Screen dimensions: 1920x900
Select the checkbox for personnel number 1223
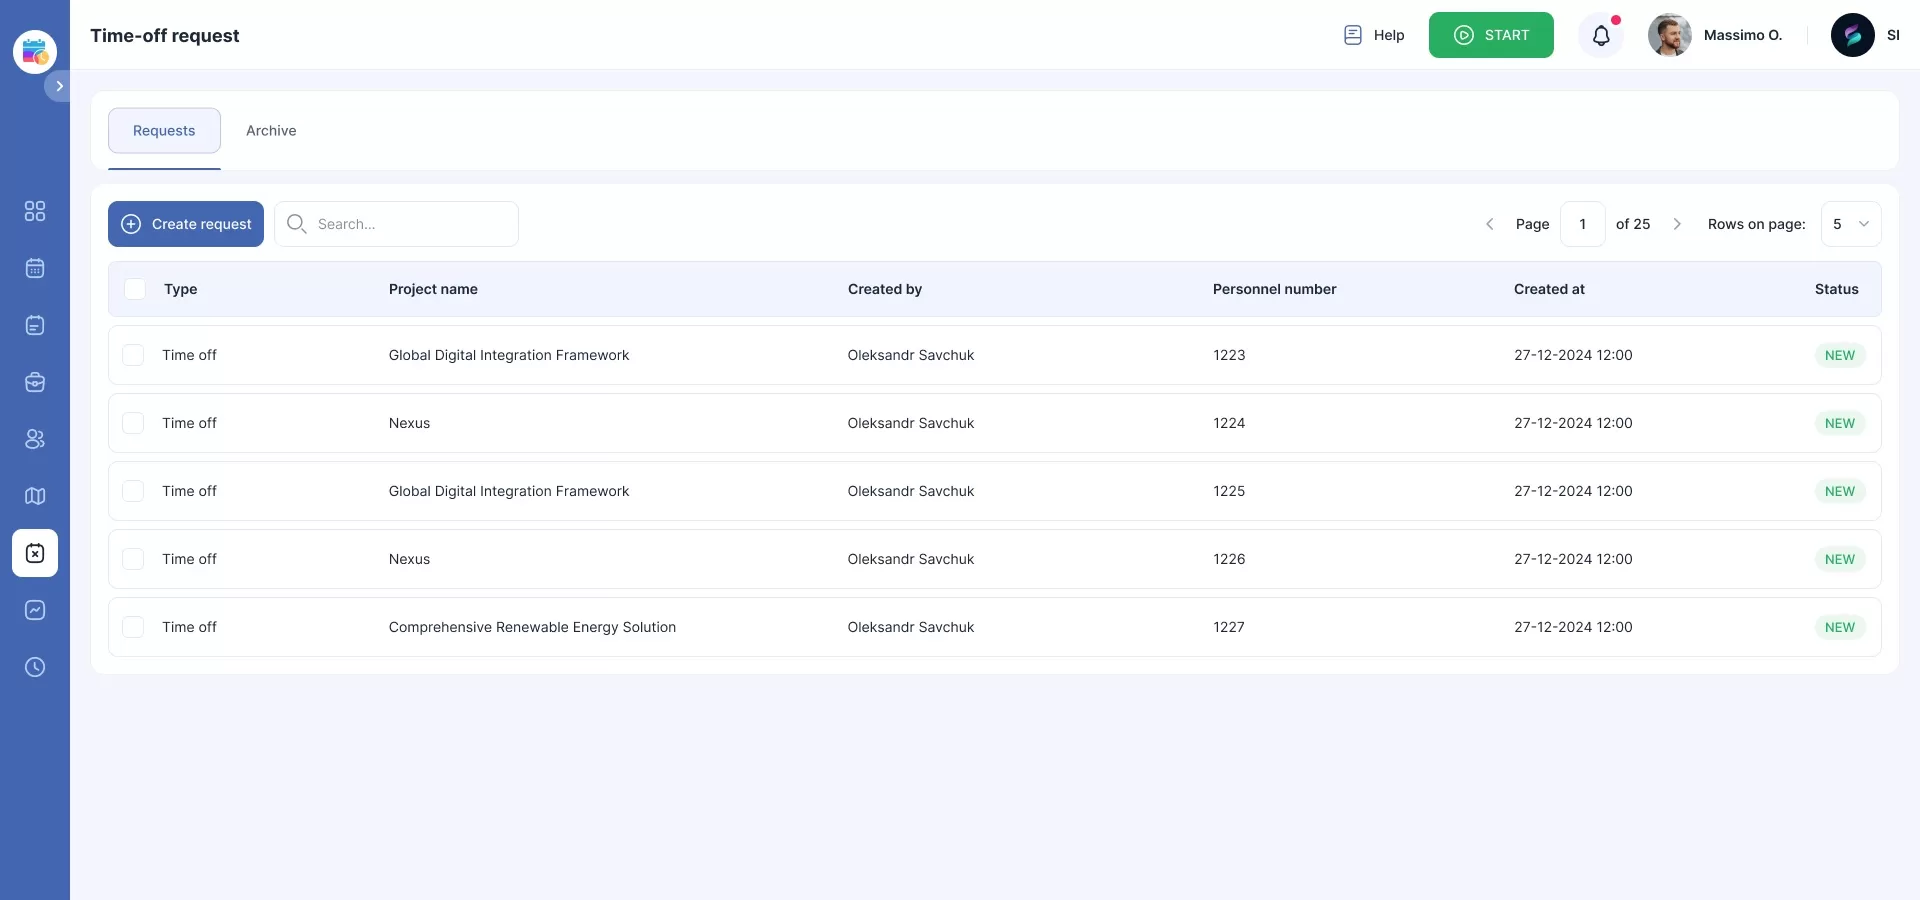[133, 355]
